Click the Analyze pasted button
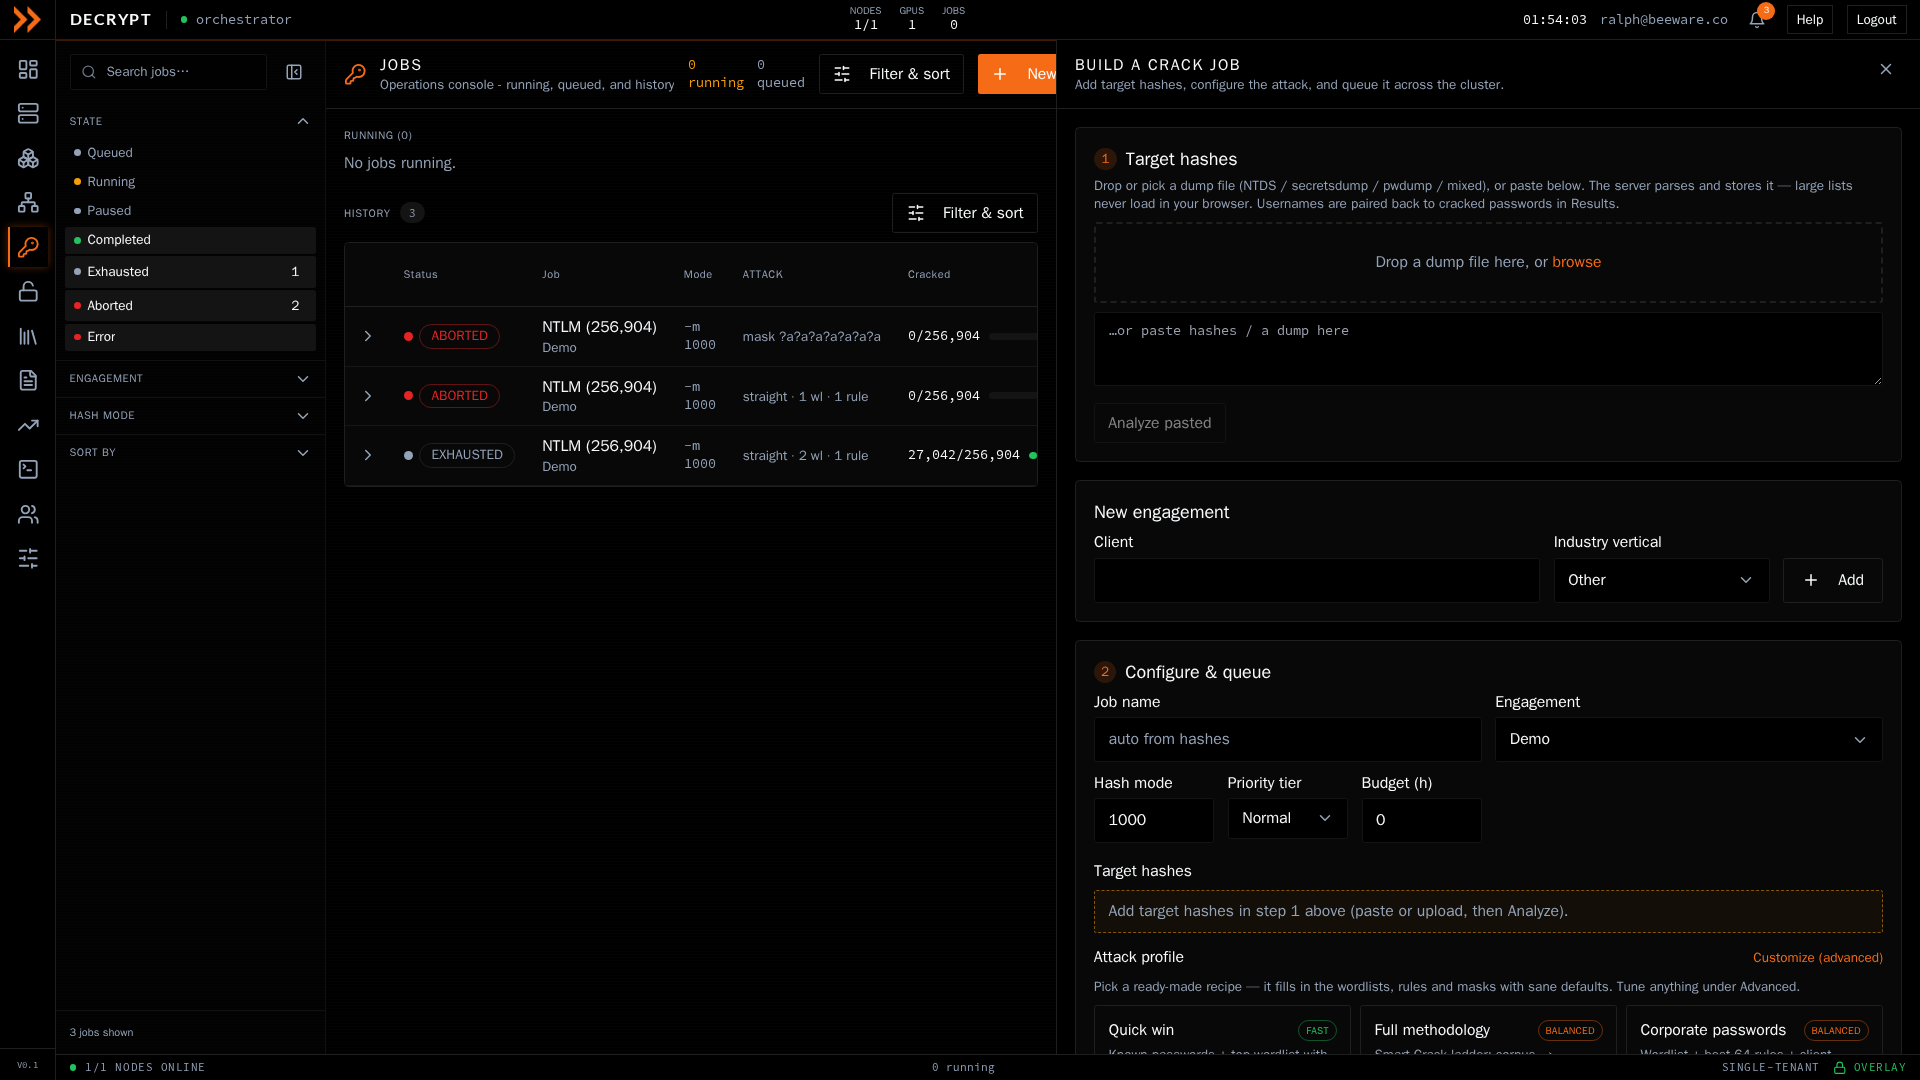 click(1159, 423)
